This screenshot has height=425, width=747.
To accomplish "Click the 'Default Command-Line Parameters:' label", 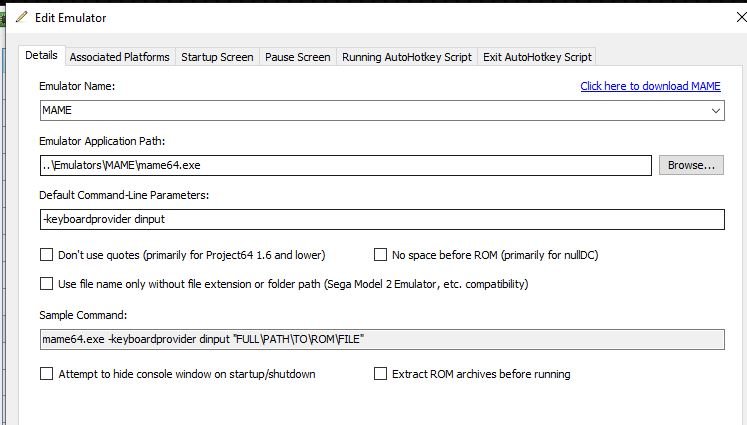I will pos(124,195).
